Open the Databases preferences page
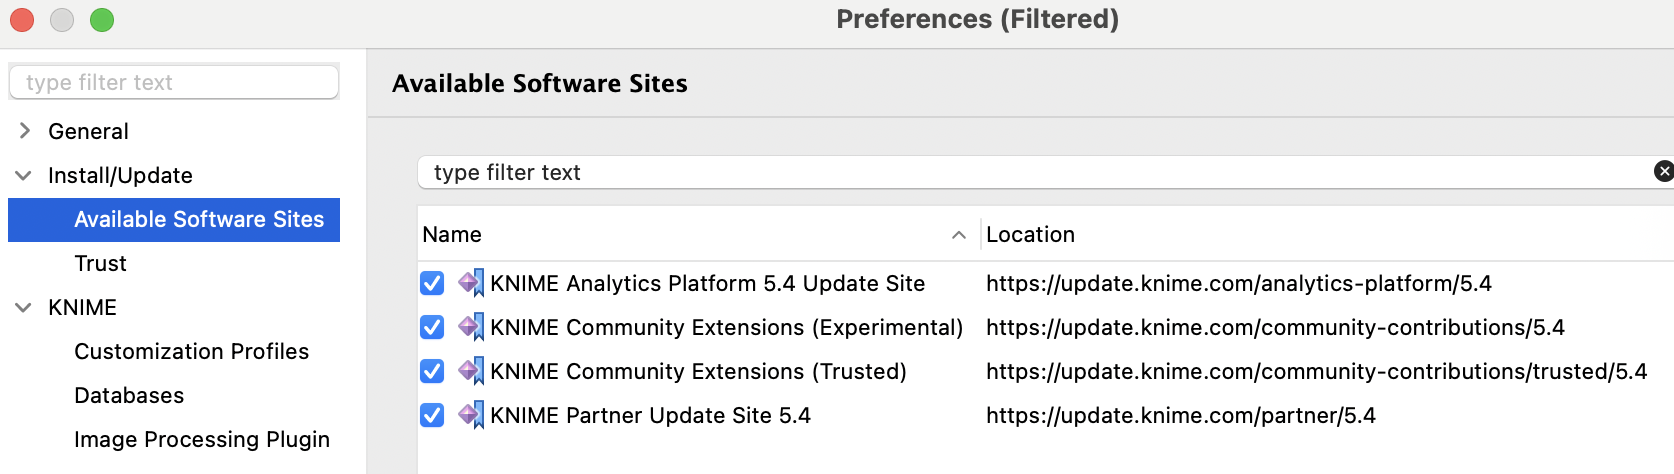This screenshot has width=1674, height=474. tap(129, 395)
